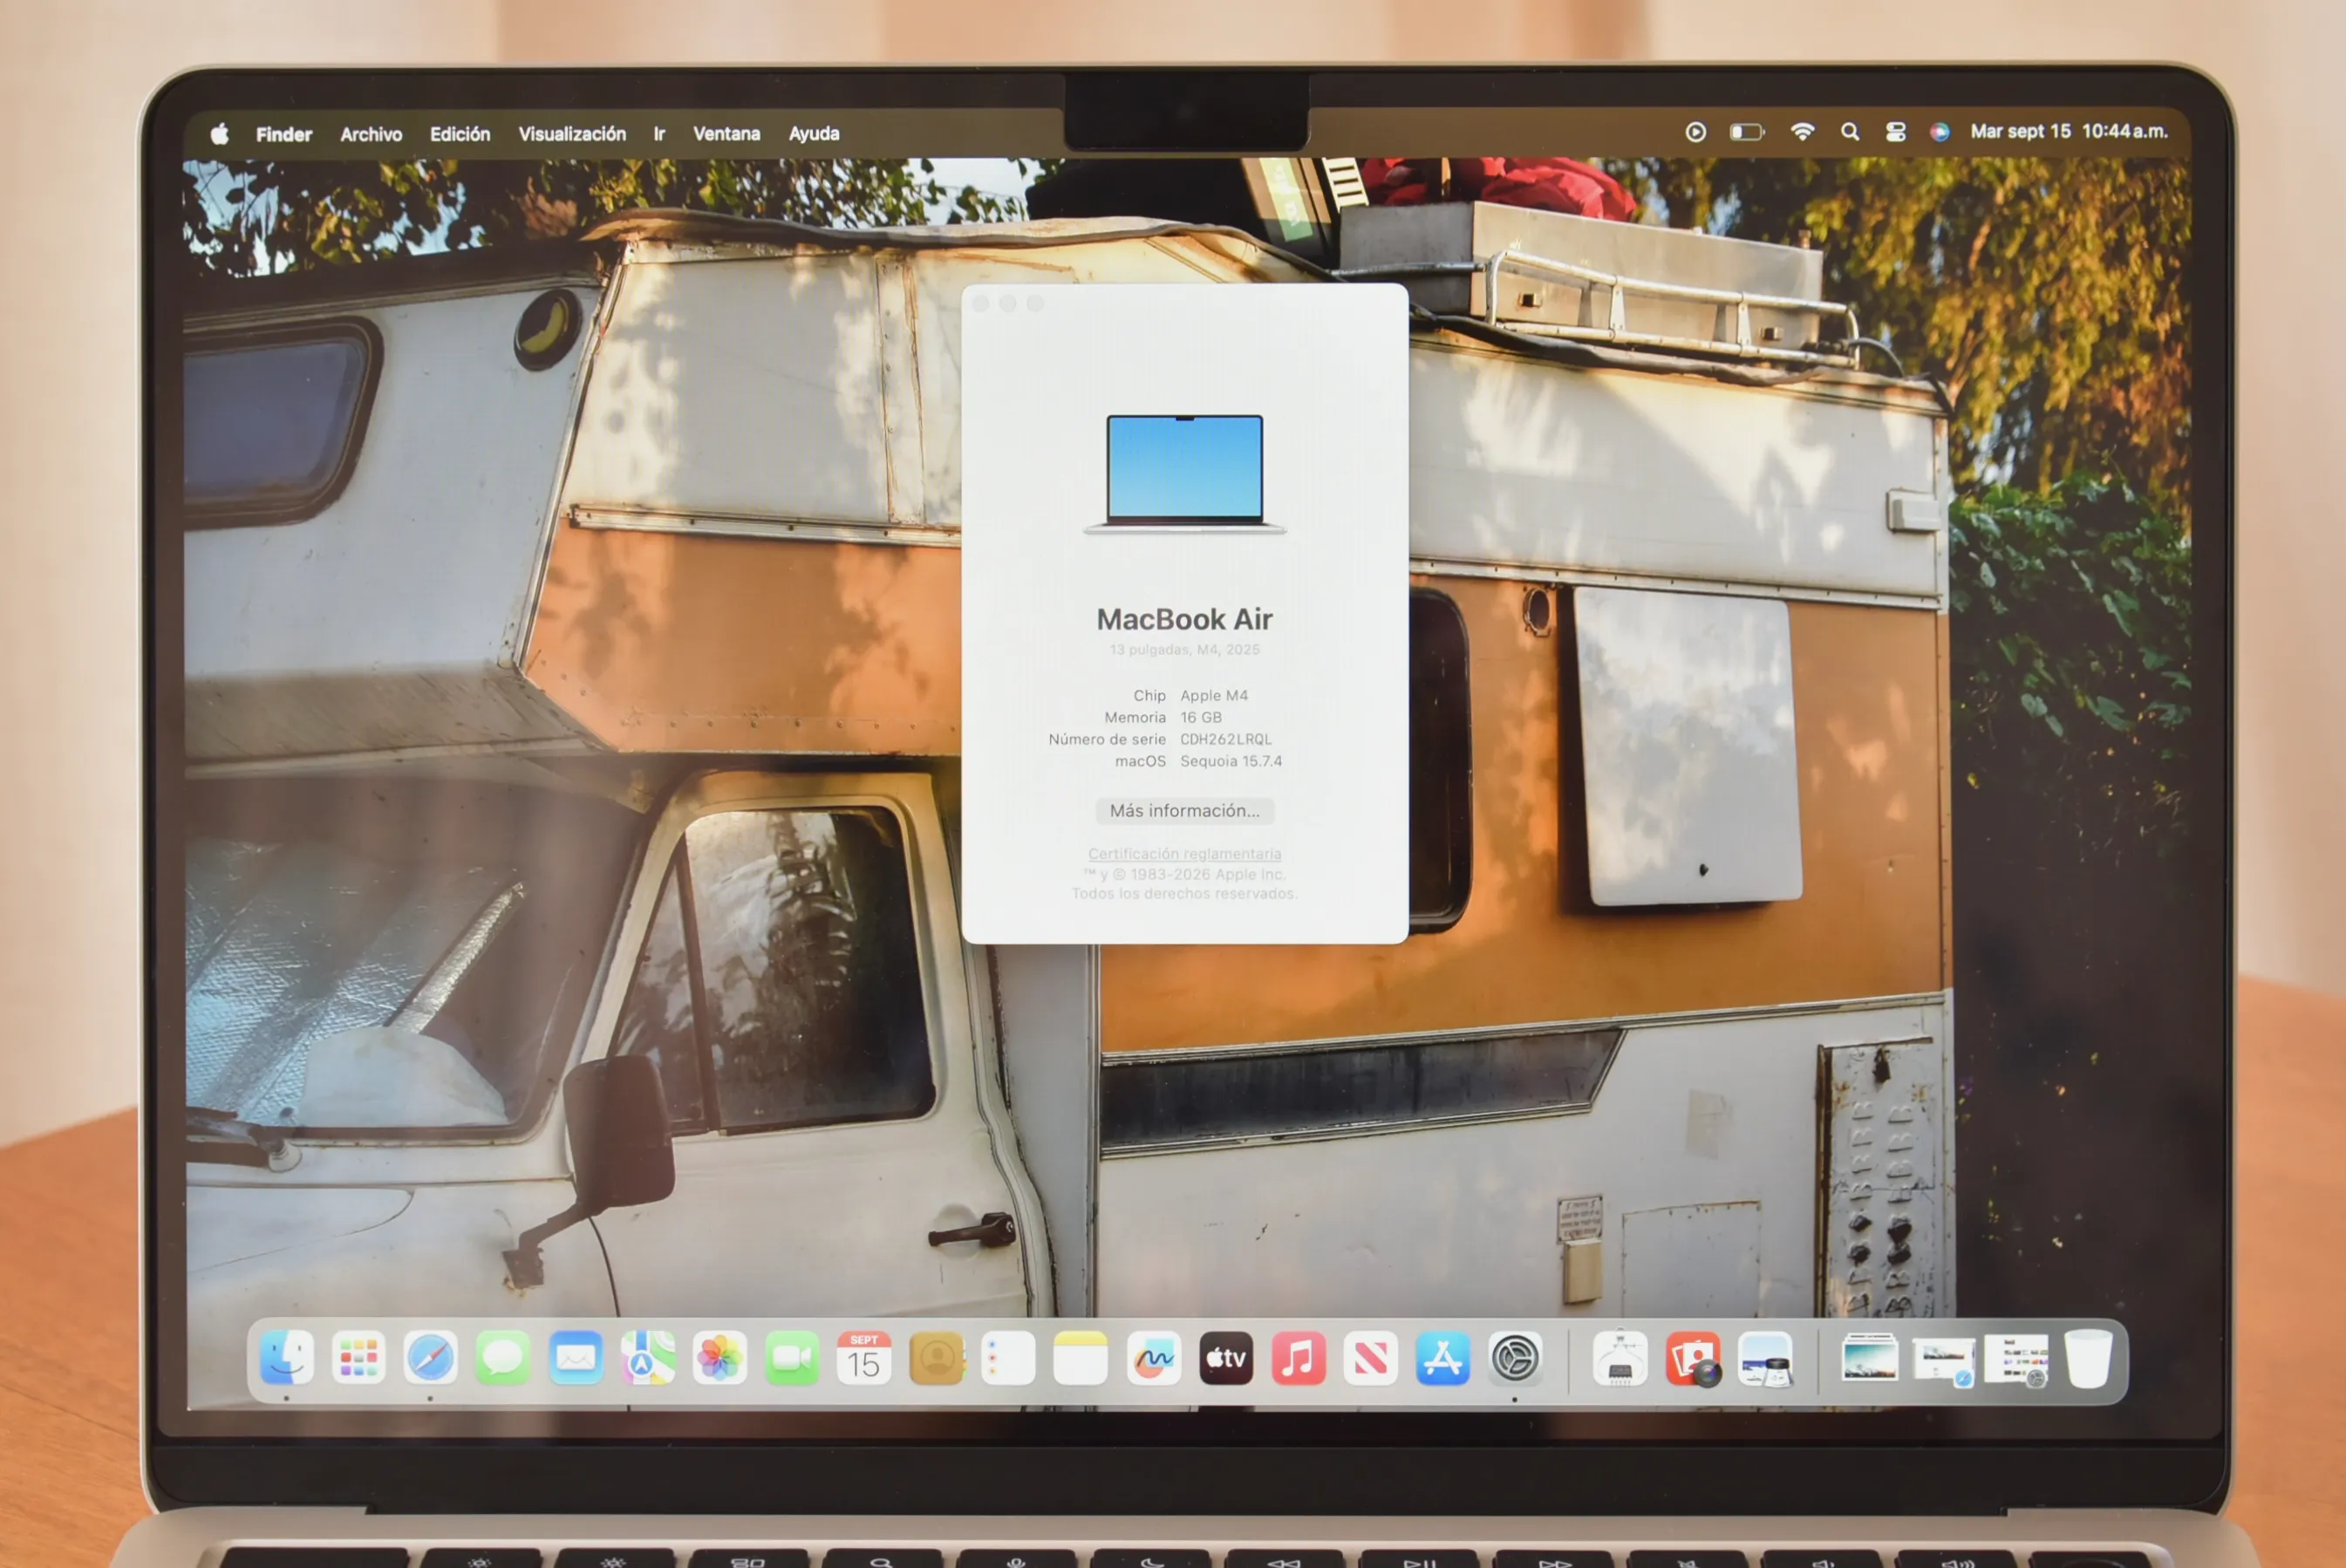Image resolution: width=2346 pixels, height=1568 pixels.
Task: Launch Music from the Dock
Action: click(x=1298, y=1358)
